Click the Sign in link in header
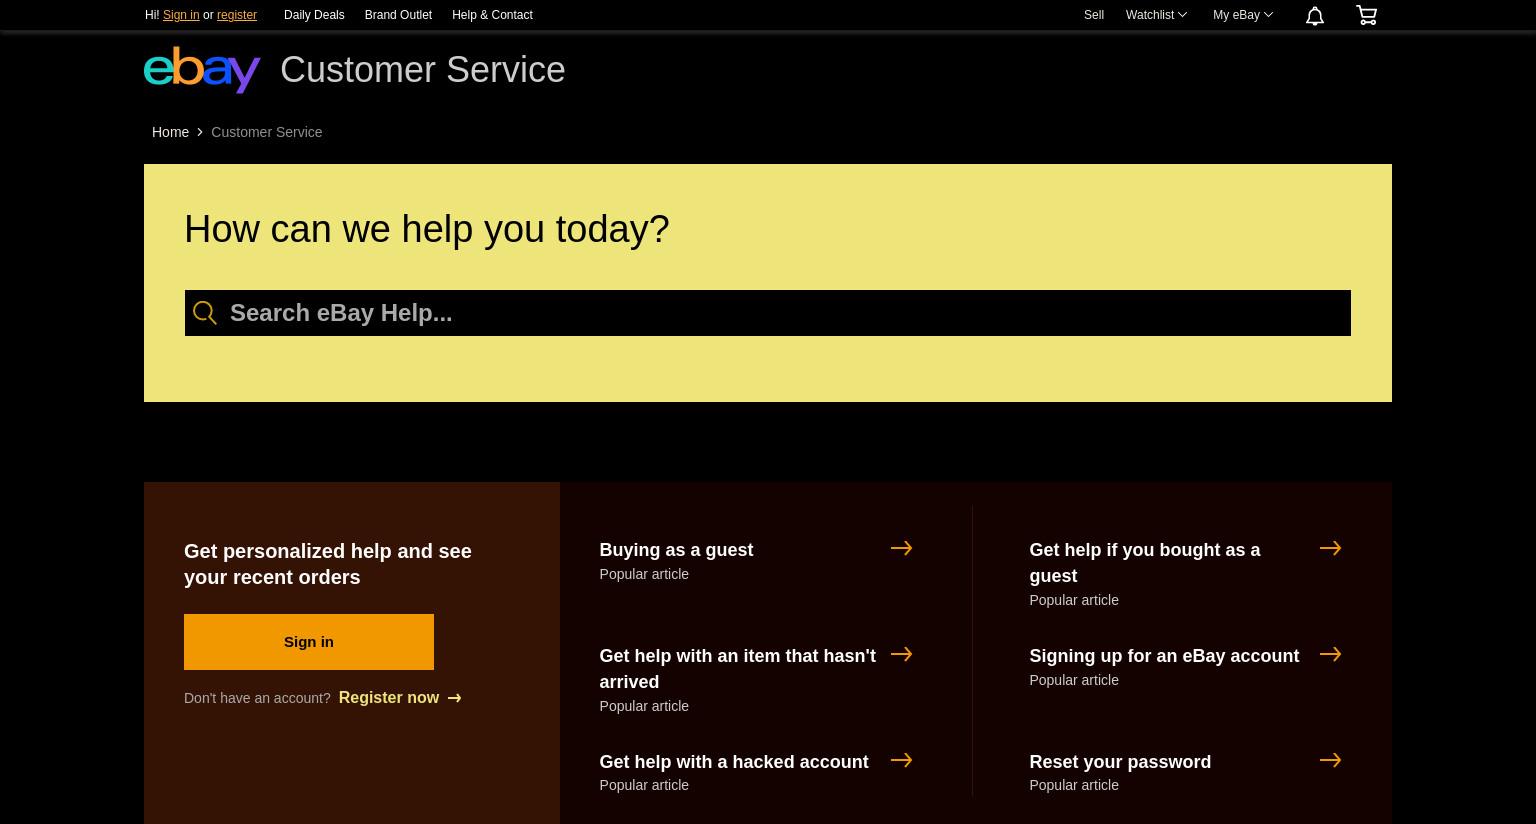1536x824 pixels. coord(181,15)
